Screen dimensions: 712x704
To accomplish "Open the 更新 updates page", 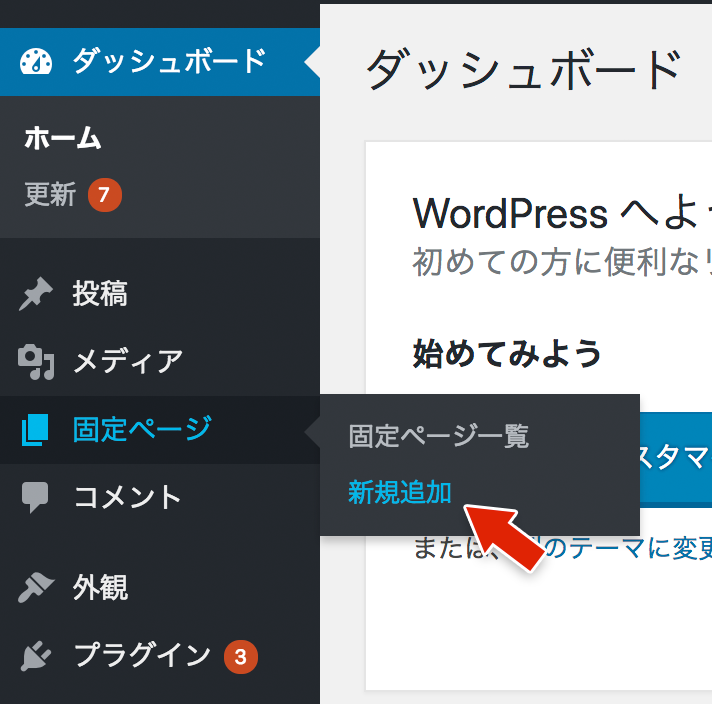I will pyautogui.click(x=50, y=194).
